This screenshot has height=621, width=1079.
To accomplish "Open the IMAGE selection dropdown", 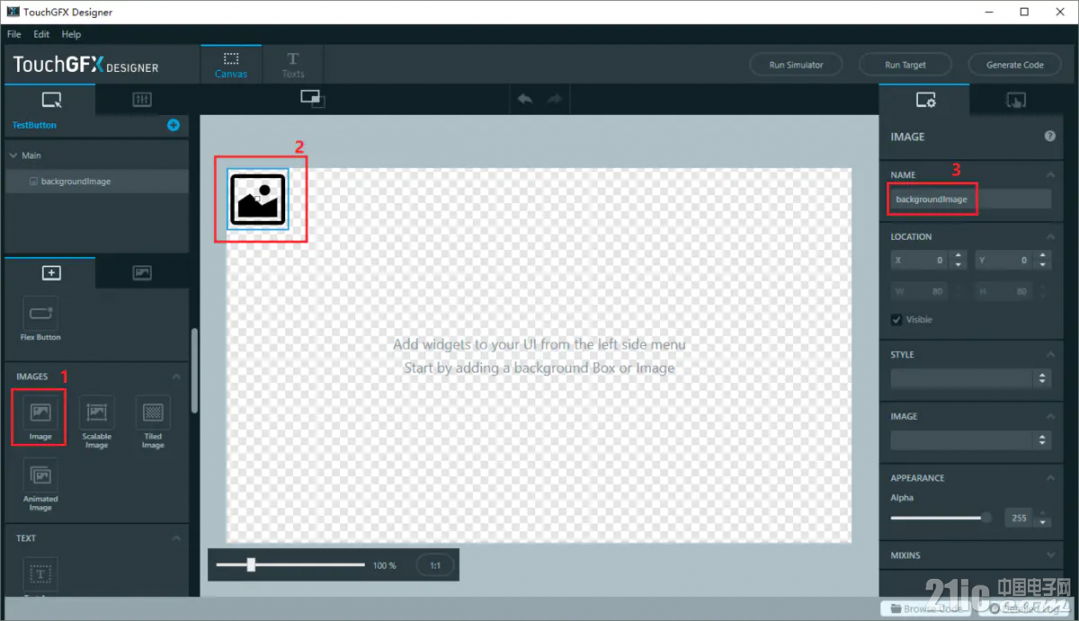I will (x=970, y=440).
